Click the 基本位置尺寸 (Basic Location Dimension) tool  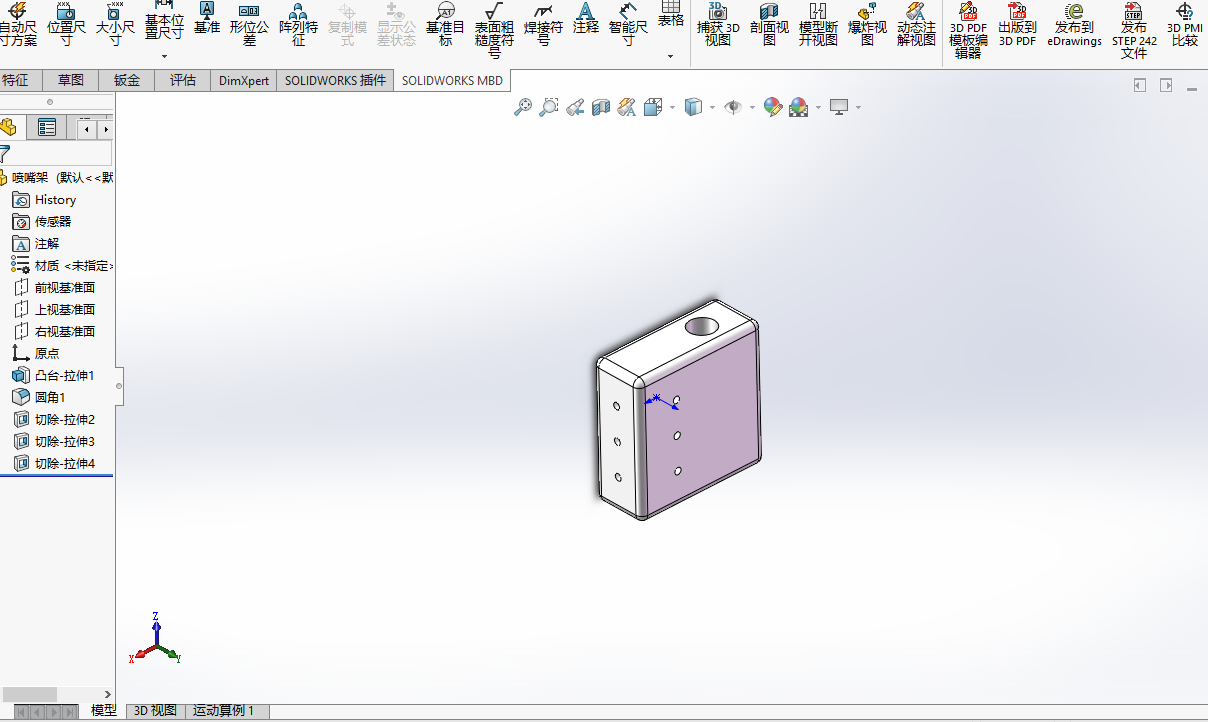click(x=164, y=20)
